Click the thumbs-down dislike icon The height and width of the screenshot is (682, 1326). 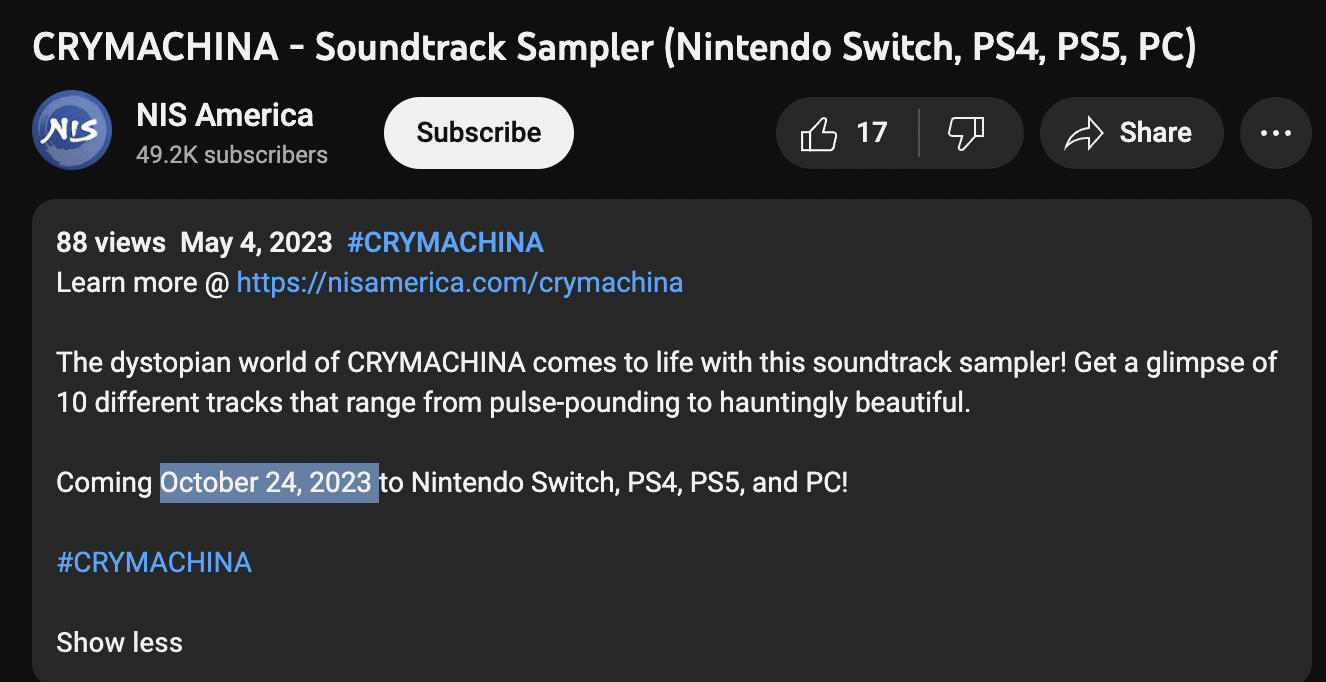click(965, 133)
